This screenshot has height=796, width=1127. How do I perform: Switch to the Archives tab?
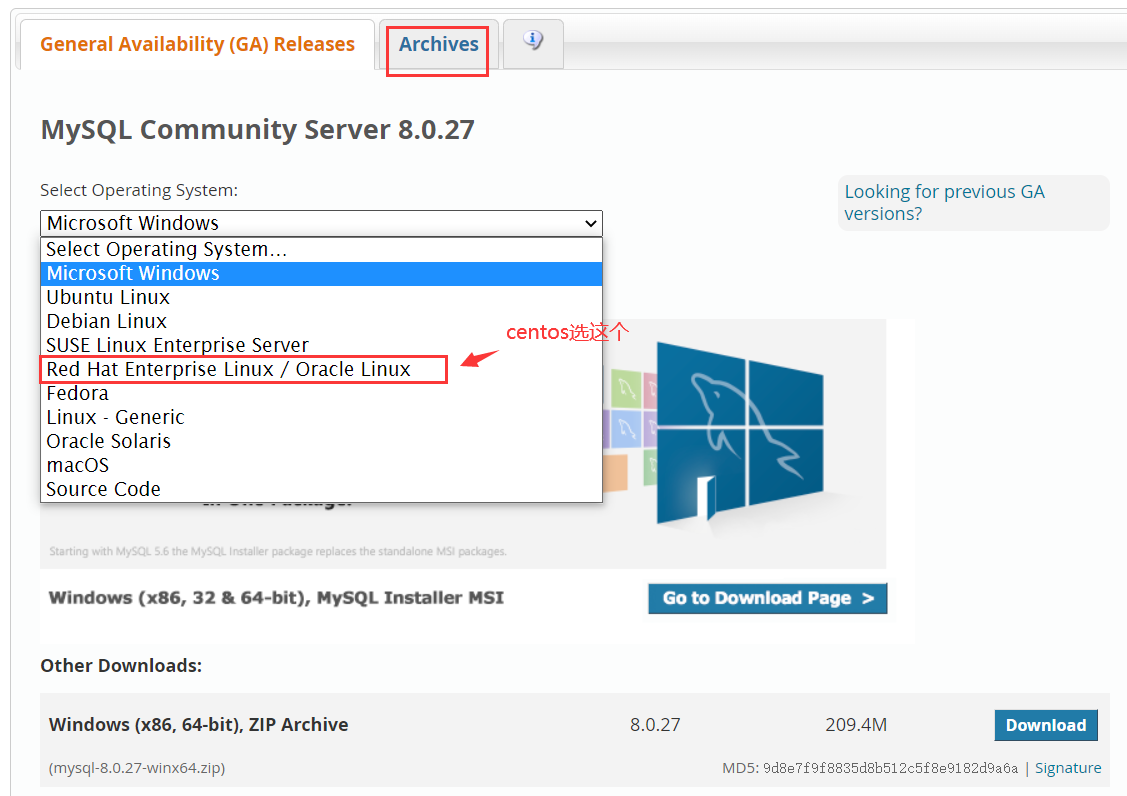point(438,45)
